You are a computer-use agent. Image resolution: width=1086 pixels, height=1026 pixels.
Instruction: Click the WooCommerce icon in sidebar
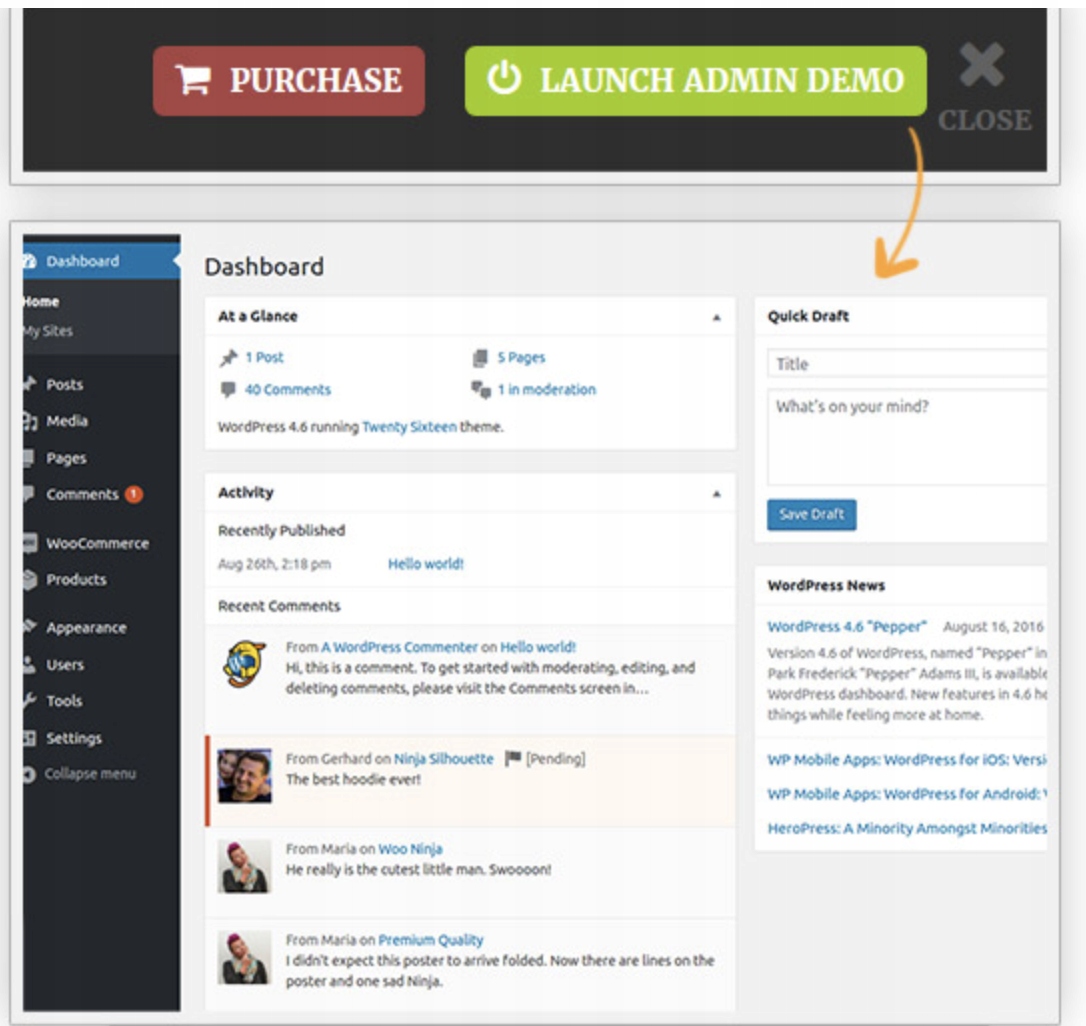[29, 543]
